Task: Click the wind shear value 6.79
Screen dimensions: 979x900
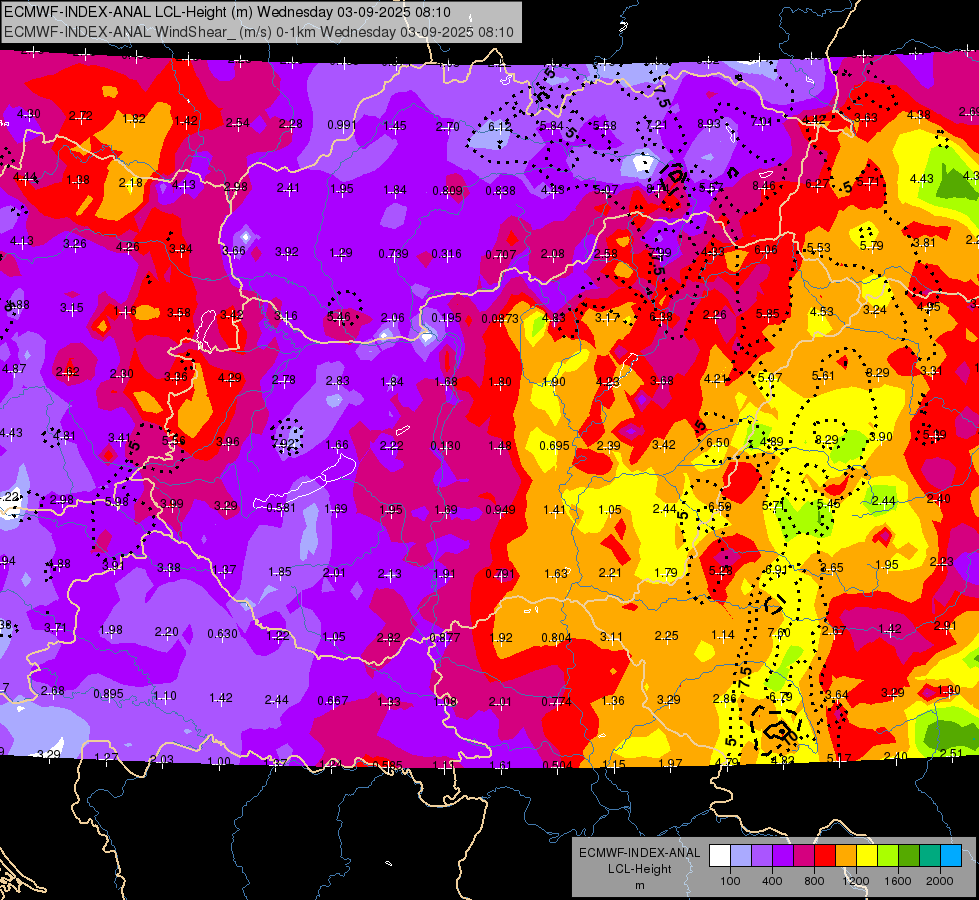Action: click(780, 696)
